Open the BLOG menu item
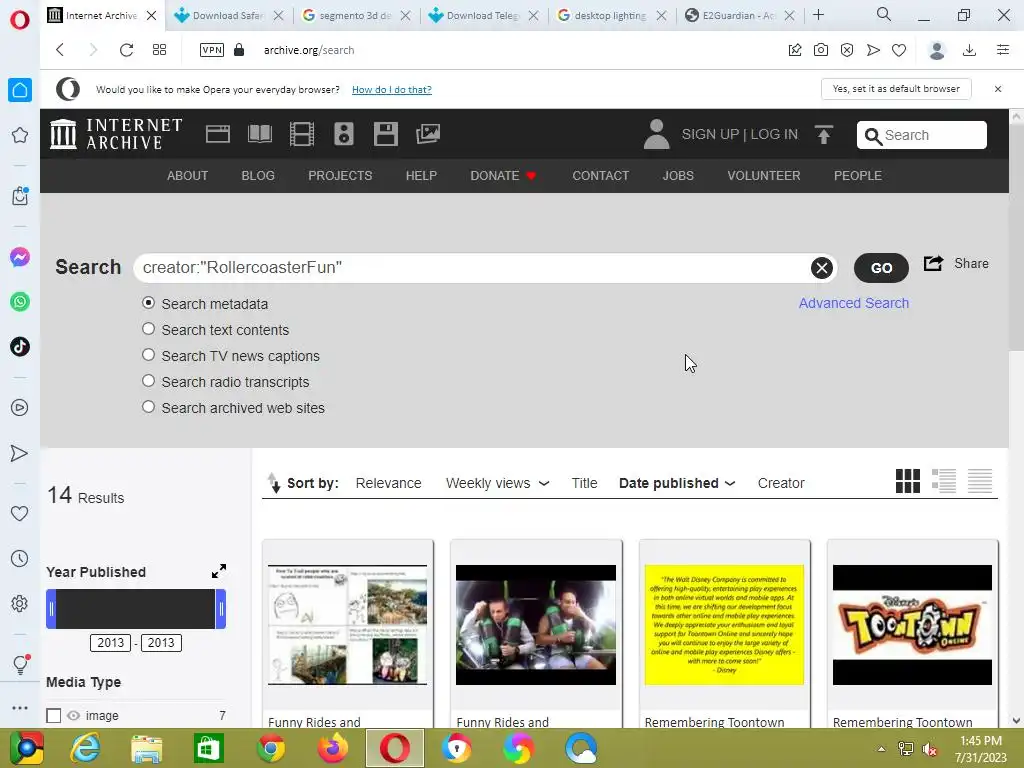Image resolution: width=1024 pixels, height=768 pixels. 258,176
